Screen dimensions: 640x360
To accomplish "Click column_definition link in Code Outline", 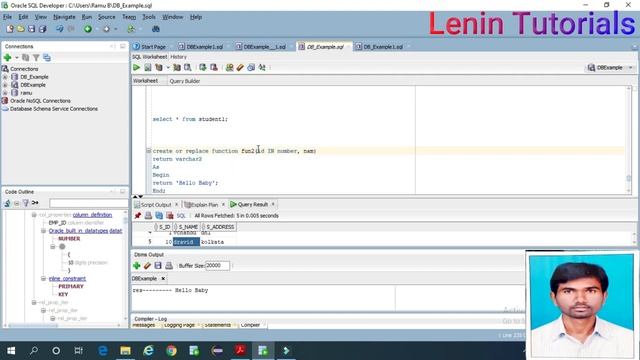I will click(x=92, y=215).
